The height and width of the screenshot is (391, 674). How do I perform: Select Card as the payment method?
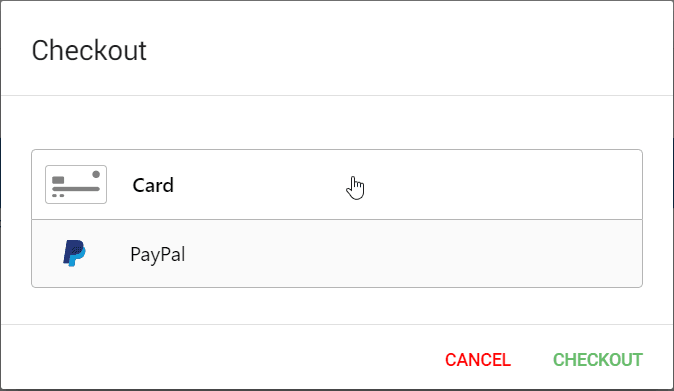tap(337, 185)
